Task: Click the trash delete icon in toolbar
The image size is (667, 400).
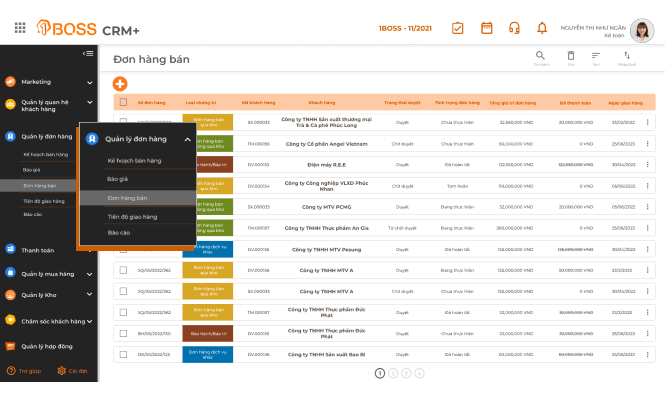Action: click(x=571, y=57)
